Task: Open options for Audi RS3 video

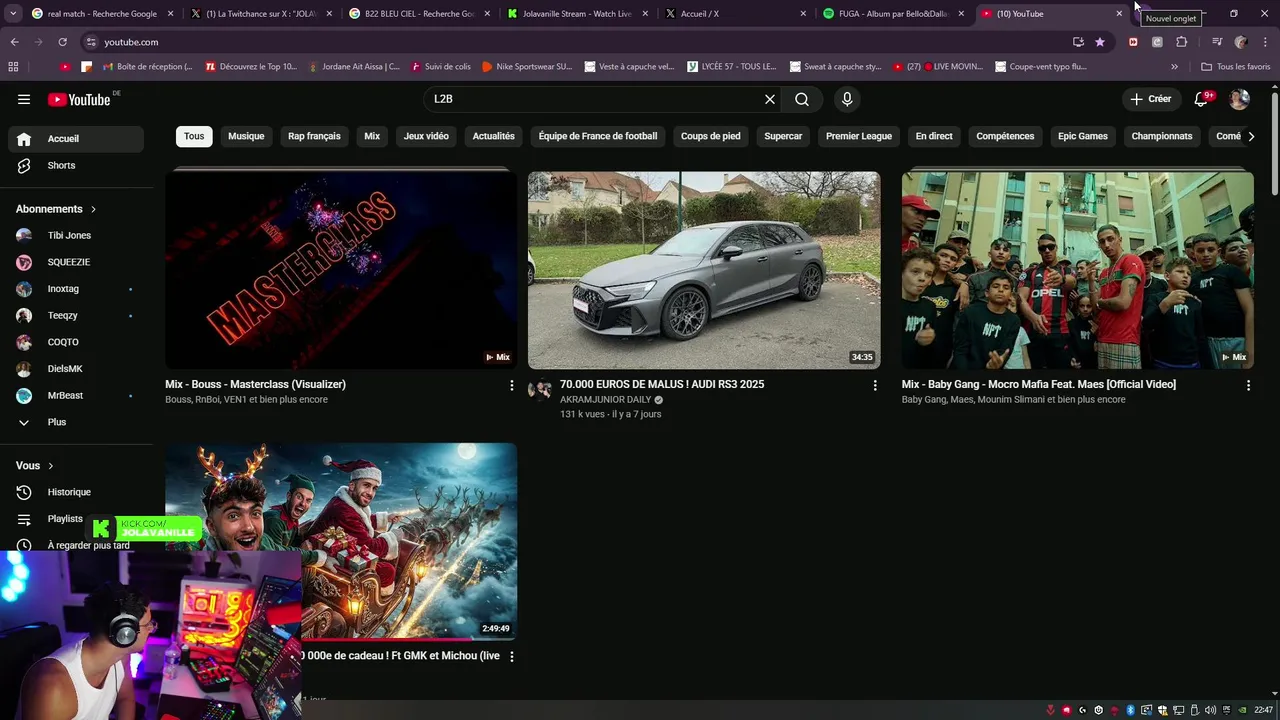Action: tap(875, 385)
